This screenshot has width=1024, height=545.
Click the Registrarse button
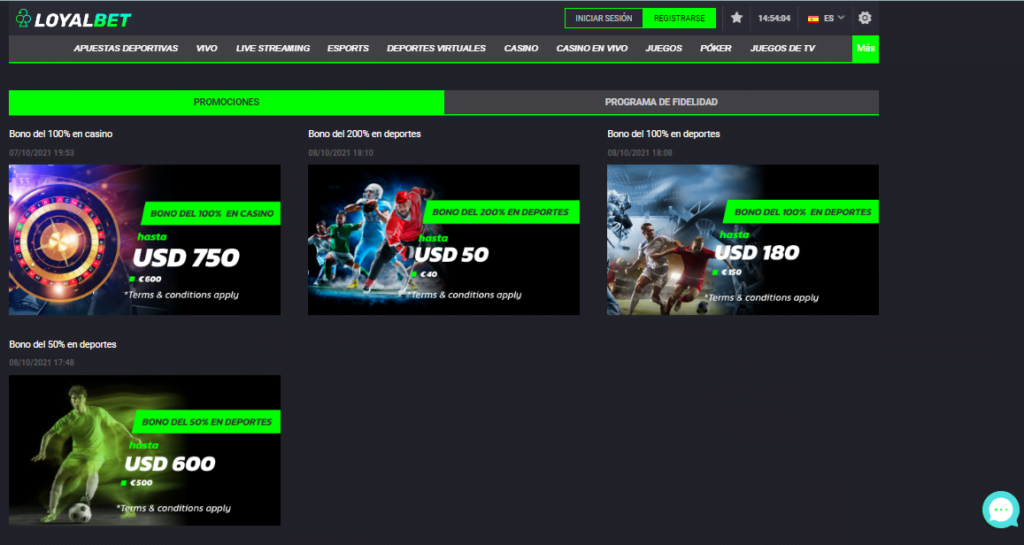point(679,18)
